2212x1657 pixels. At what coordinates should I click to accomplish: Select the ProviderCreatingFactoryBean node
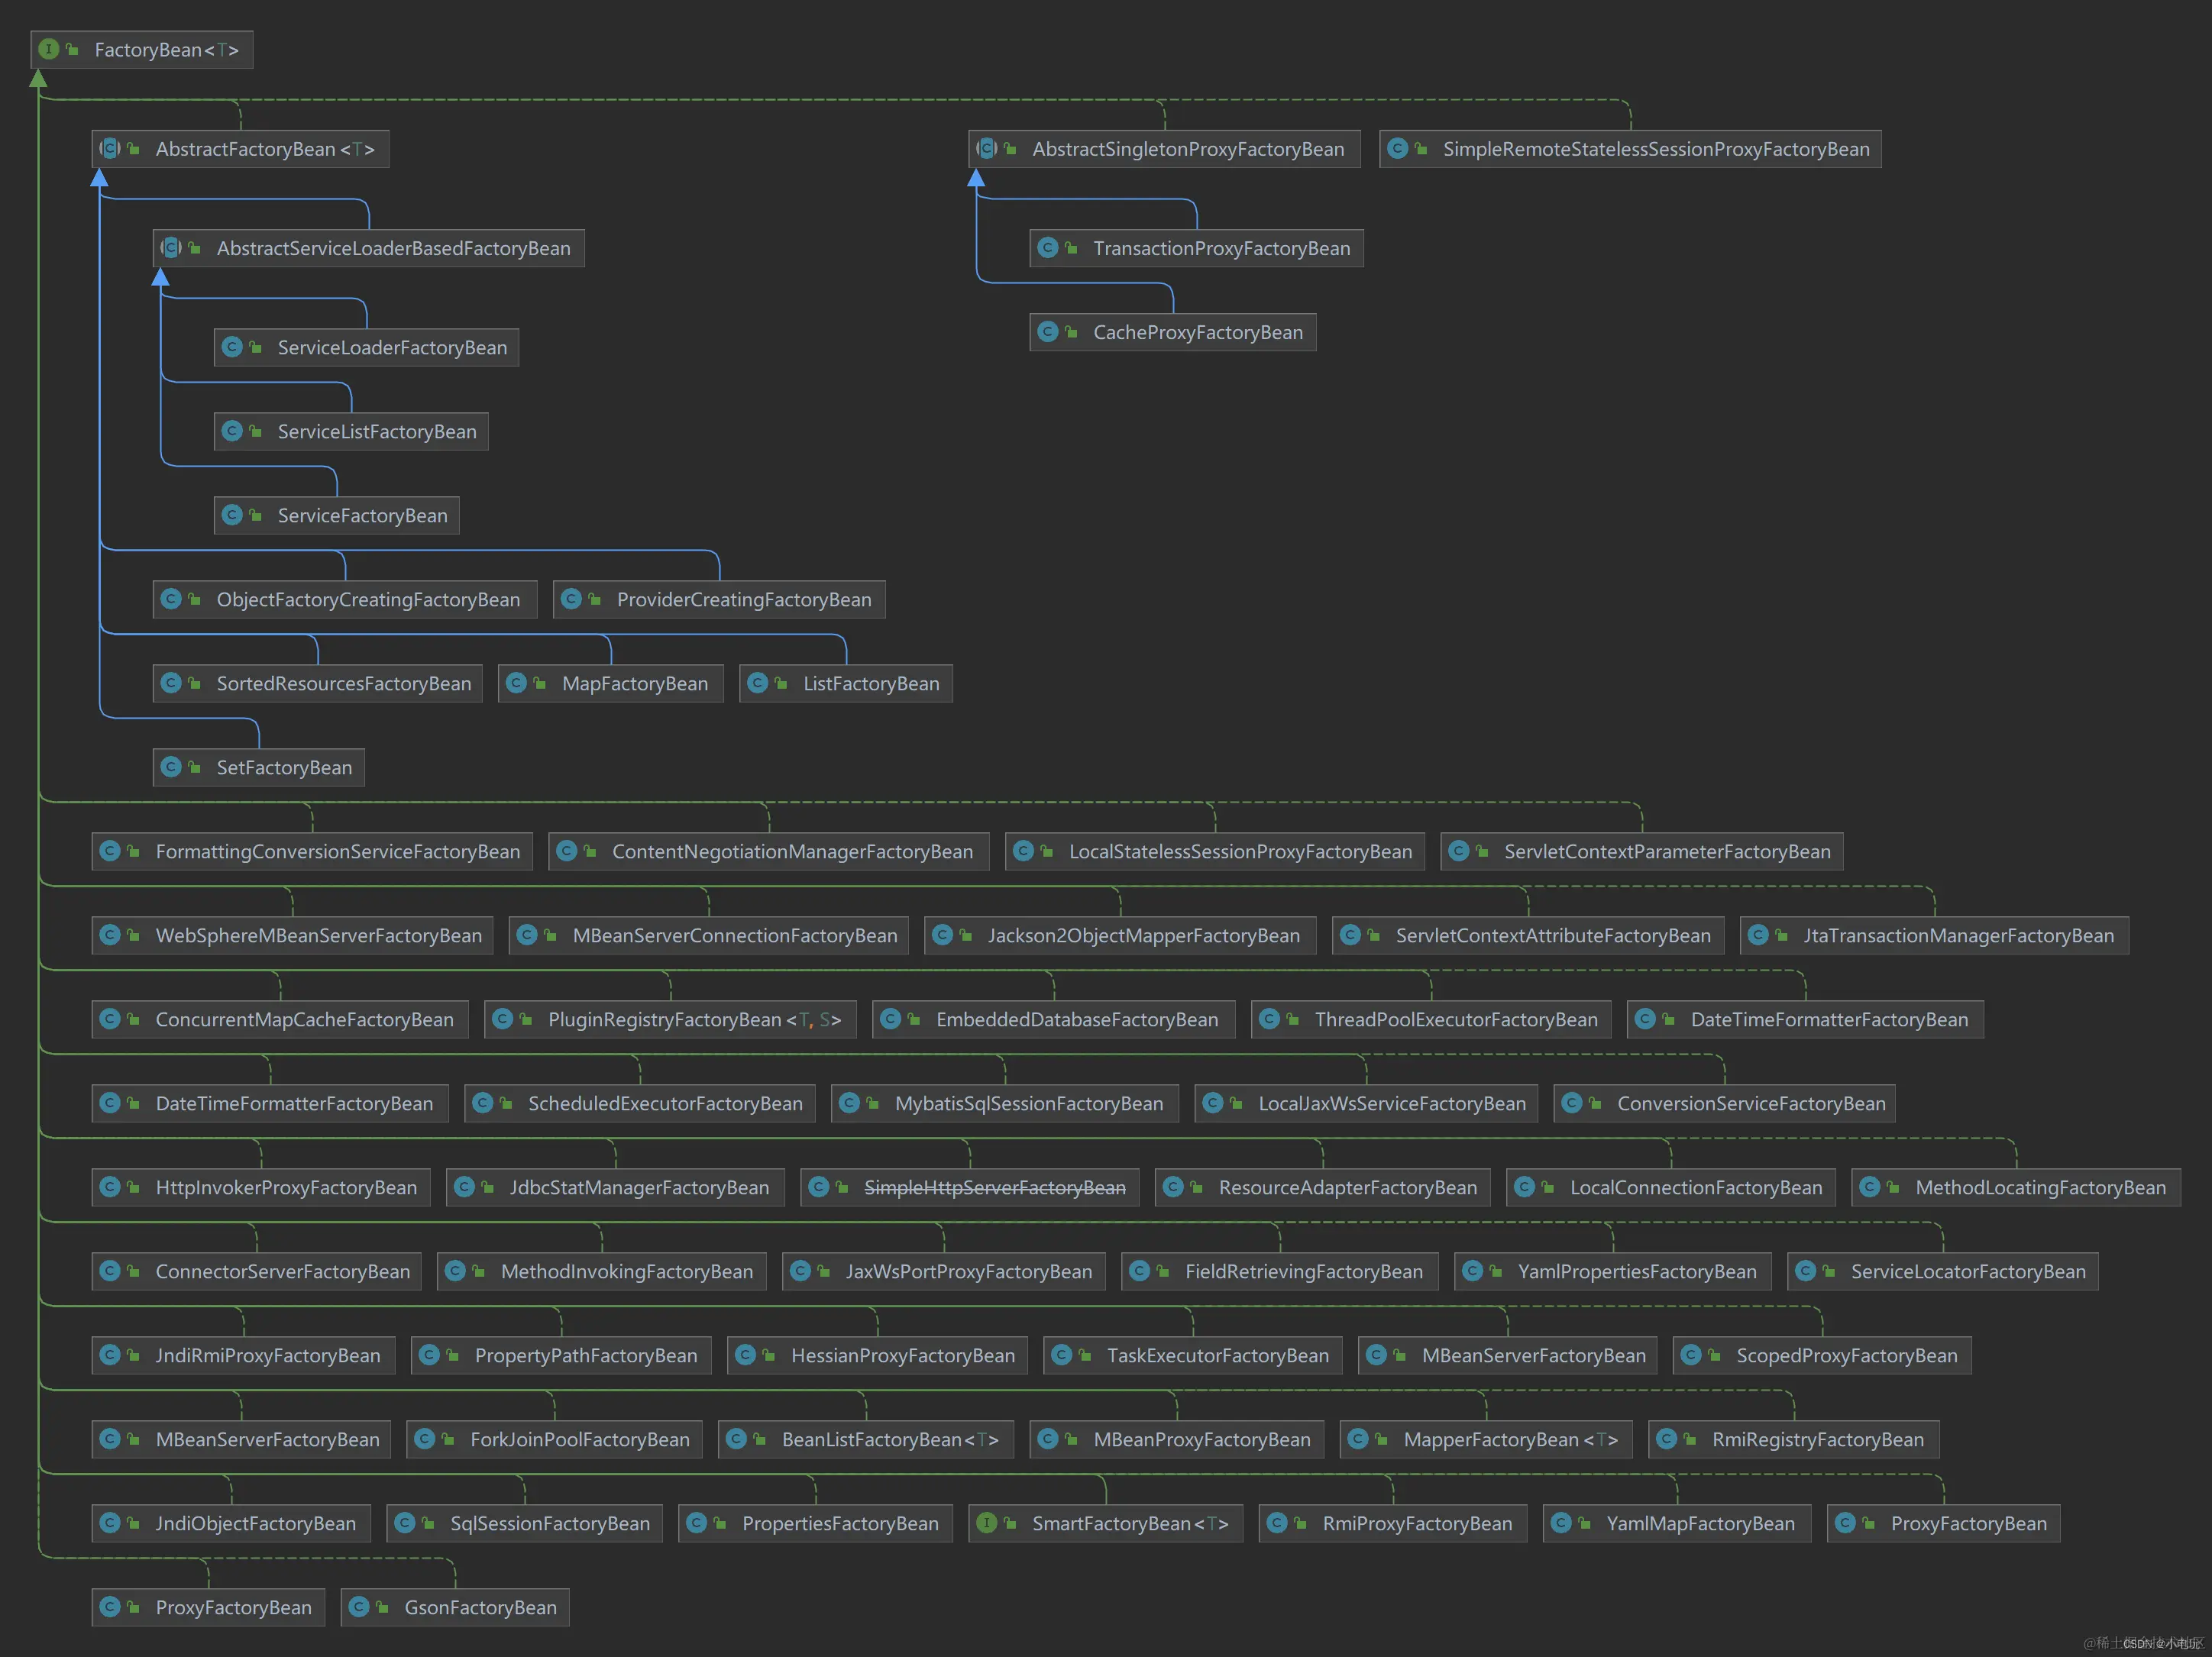pyautogui.click(x=743, y=600)
